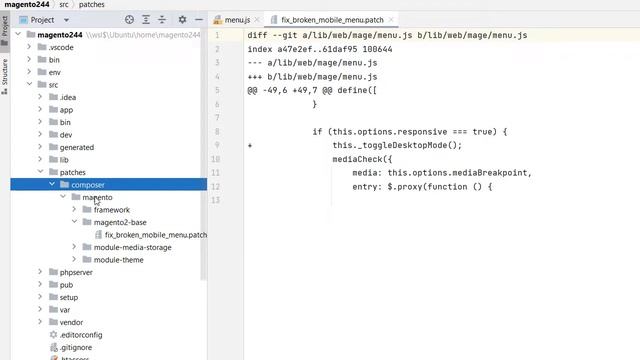The height and width of the screenshot is (360, 640).
Task: Collapse the magento folder under composer
Action: [x=63, y=197]
